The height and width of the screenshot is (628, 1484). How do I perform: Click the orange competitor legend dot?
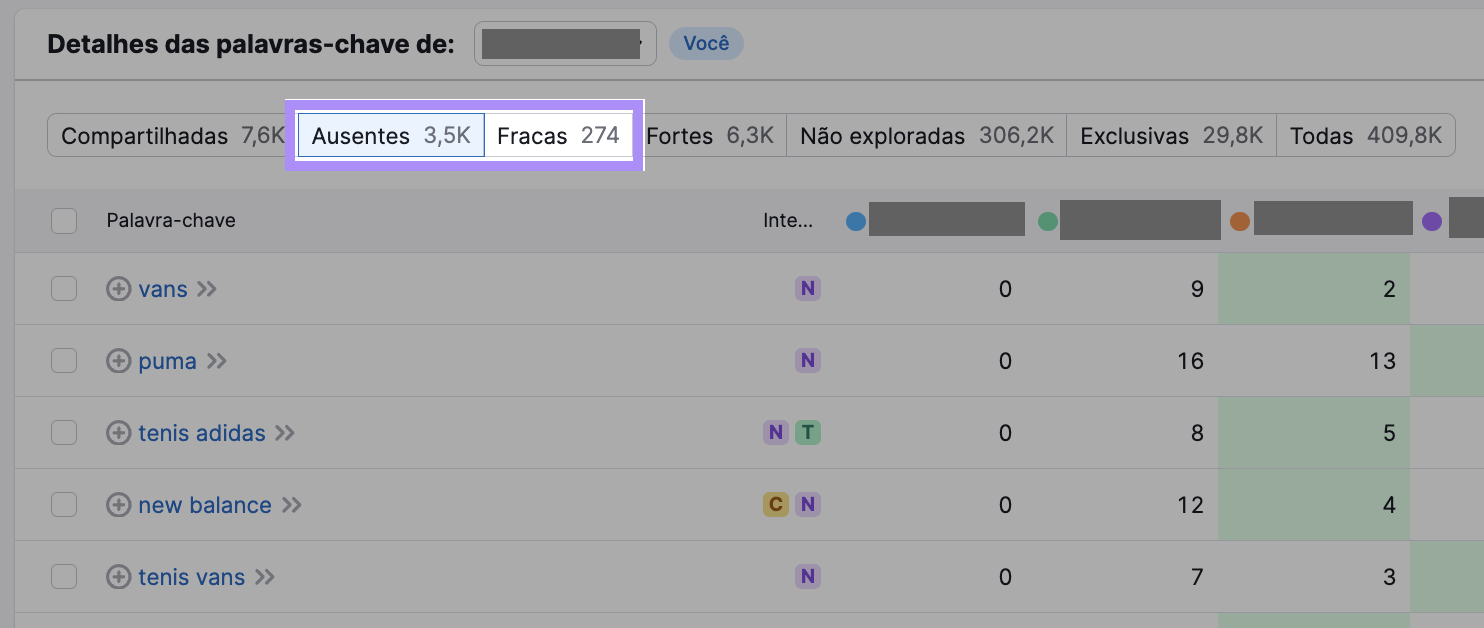tap(1240, 220)
